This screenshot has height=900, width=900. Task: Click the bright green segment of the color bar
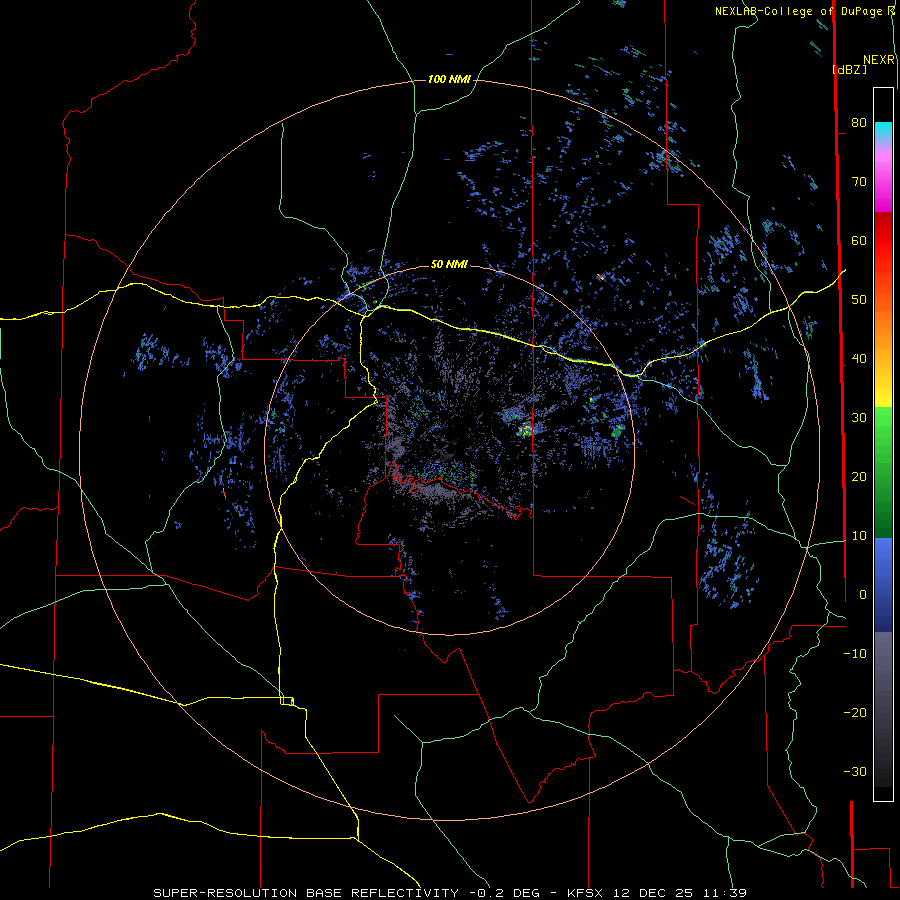[x=883, y=425]
